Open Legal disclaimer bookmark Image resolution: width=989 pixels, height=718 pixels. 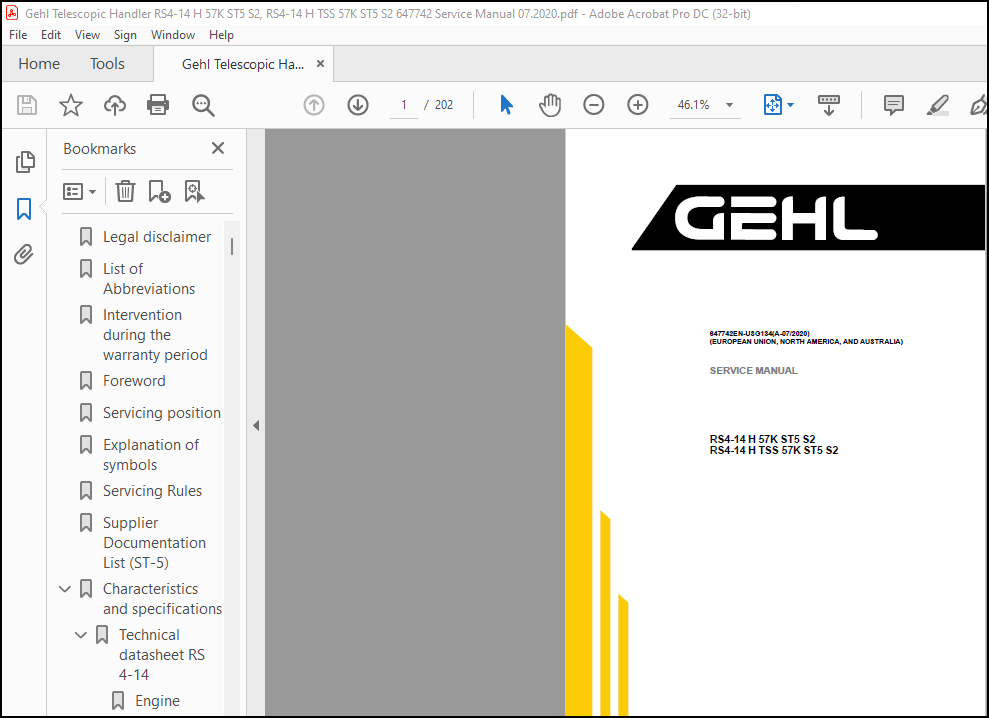pyautogui.click(x=157, y=237)
